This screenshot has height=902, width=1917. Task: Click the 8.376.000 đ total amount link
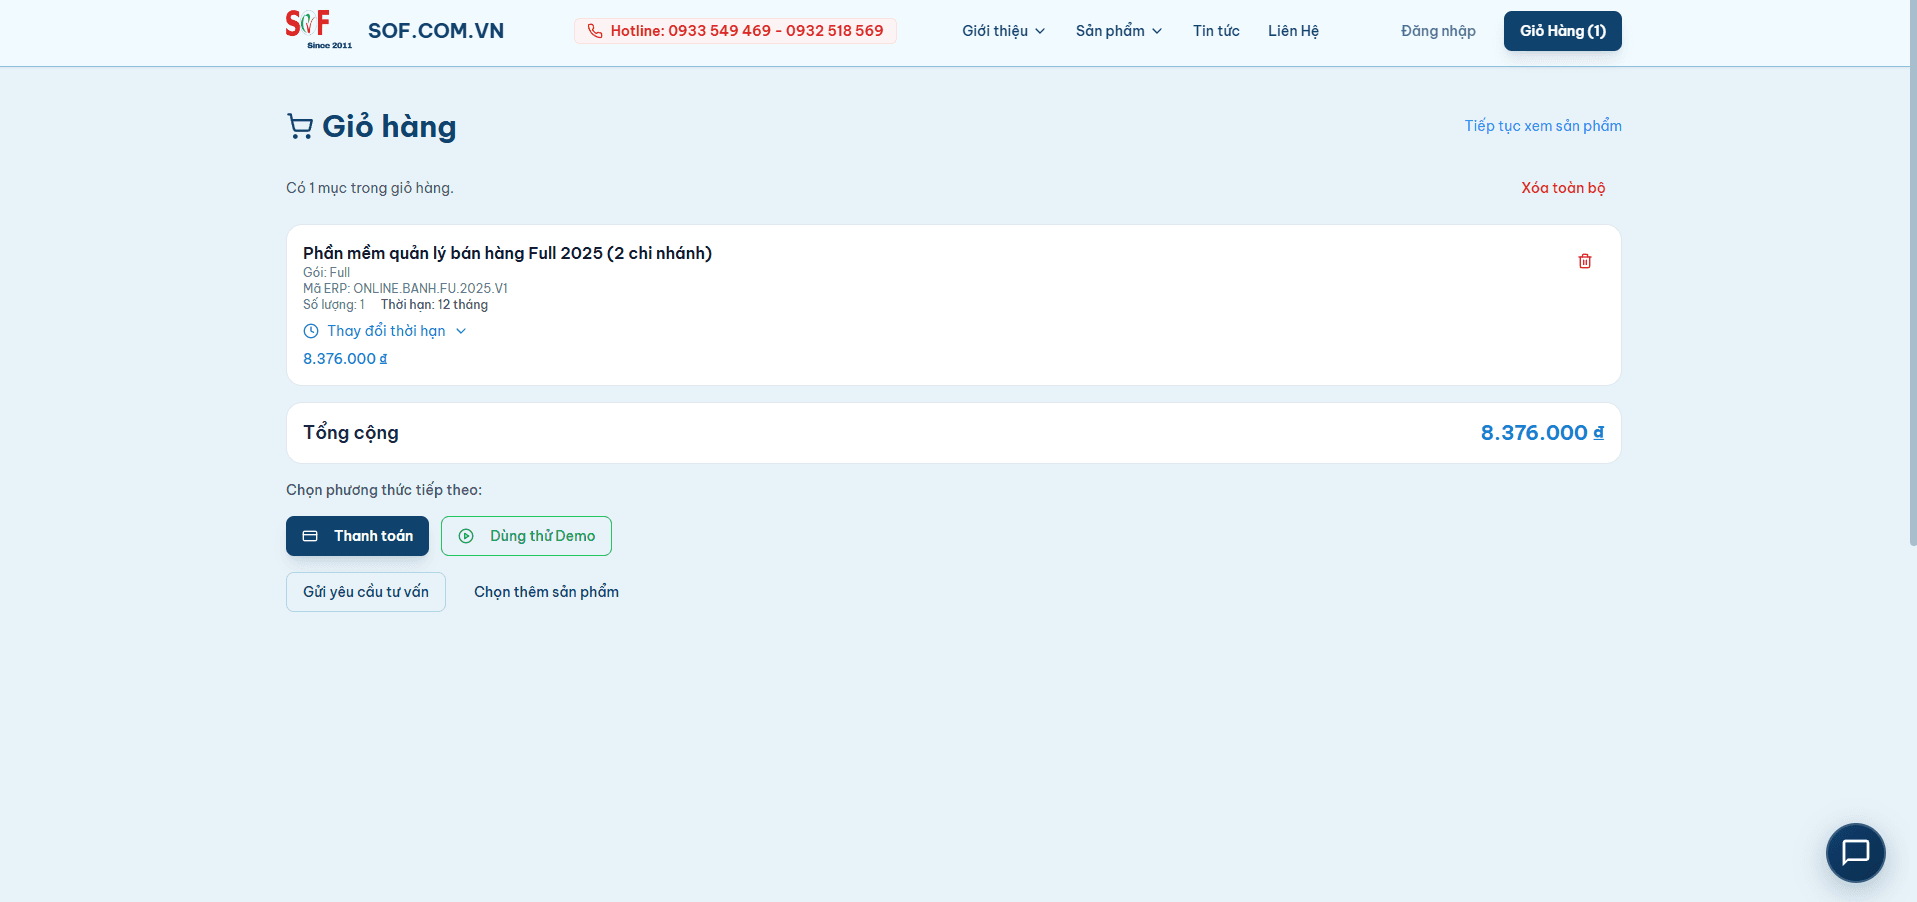[x=1540, y=432]
